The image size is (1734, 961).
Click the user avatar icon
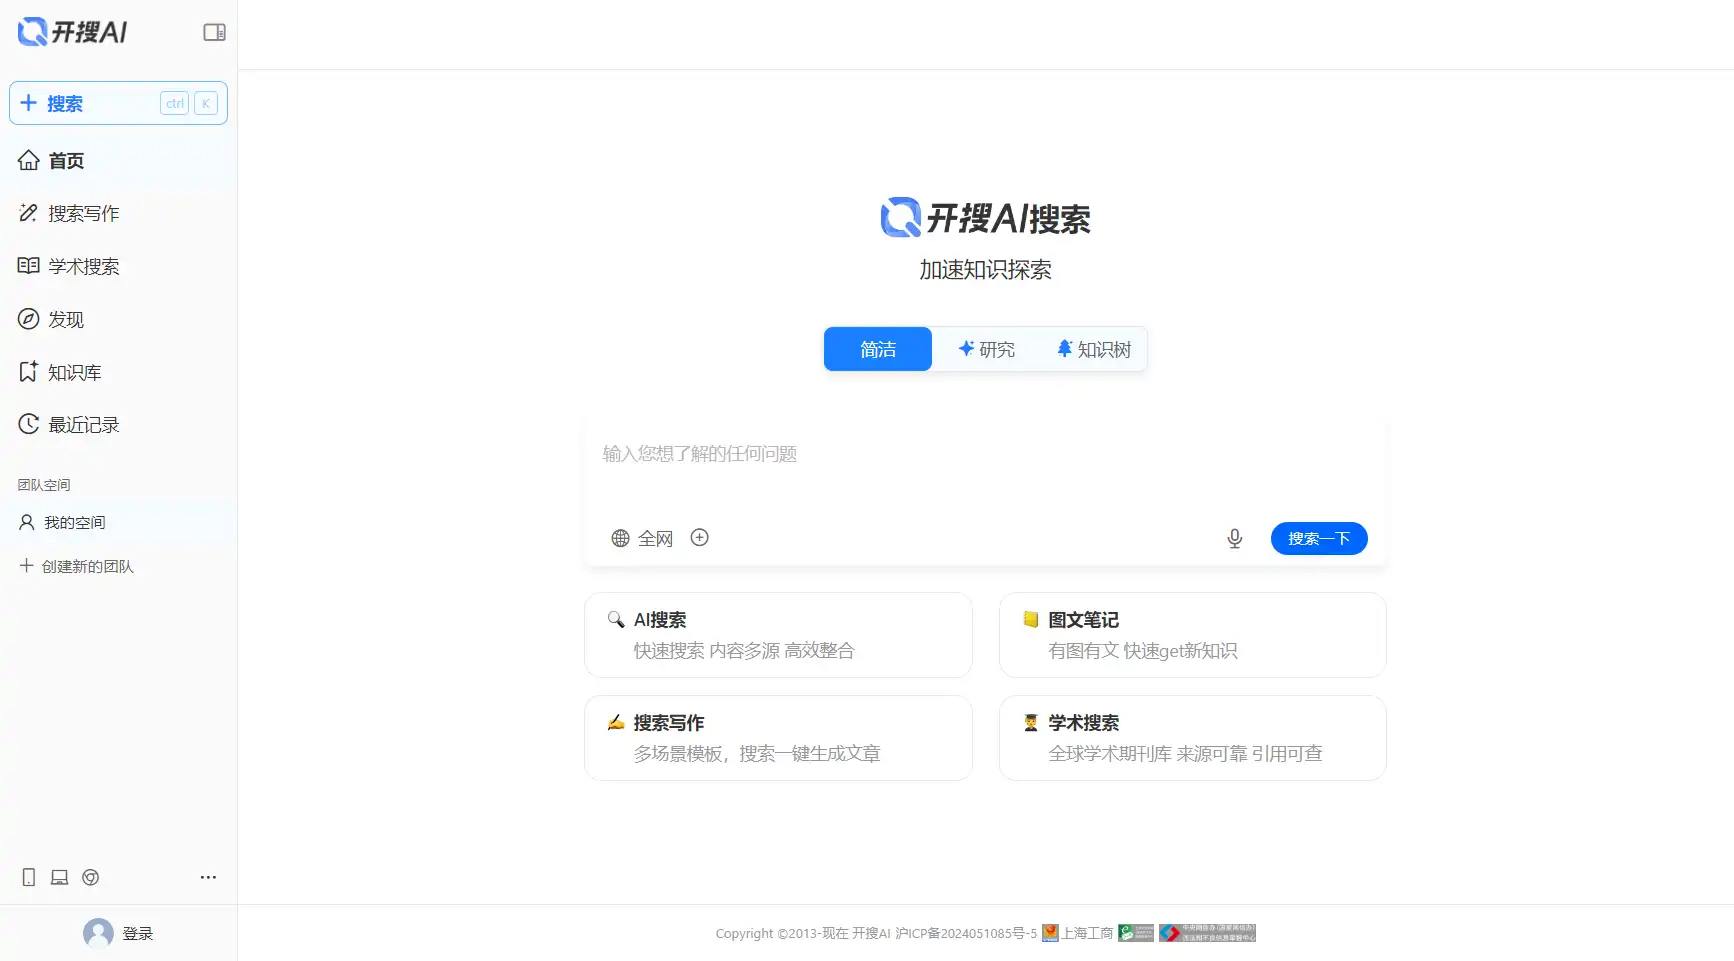point(98,933)
